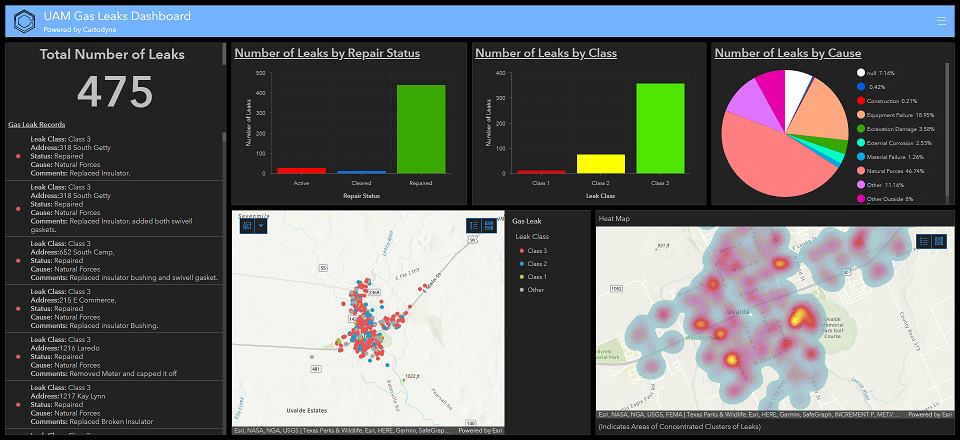Open Number of Leaks by Repair Status title link
Image resolution: width=960 pixels, height=440 pixels.
coord(327,53)
